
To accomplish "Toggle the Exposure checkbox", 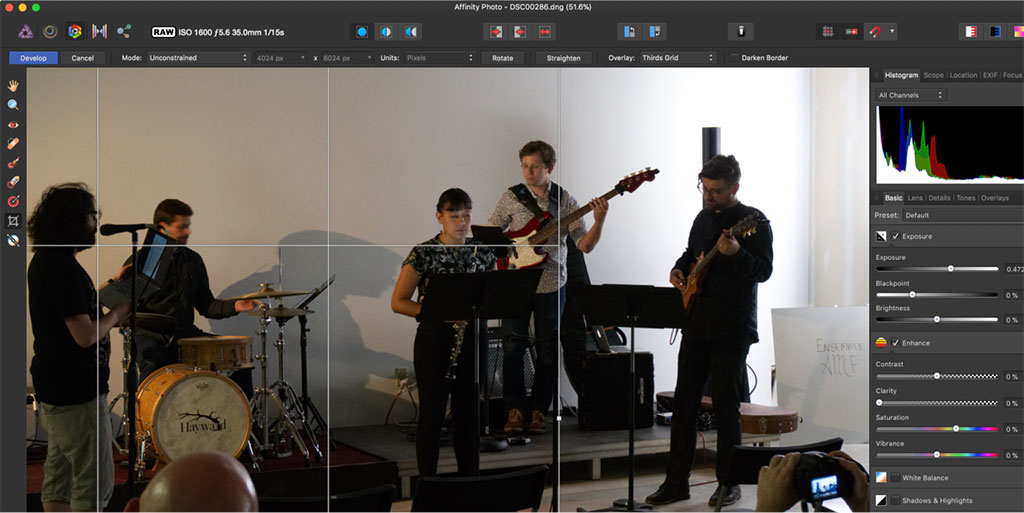I will pyautogui.click(x=896, y=236).
